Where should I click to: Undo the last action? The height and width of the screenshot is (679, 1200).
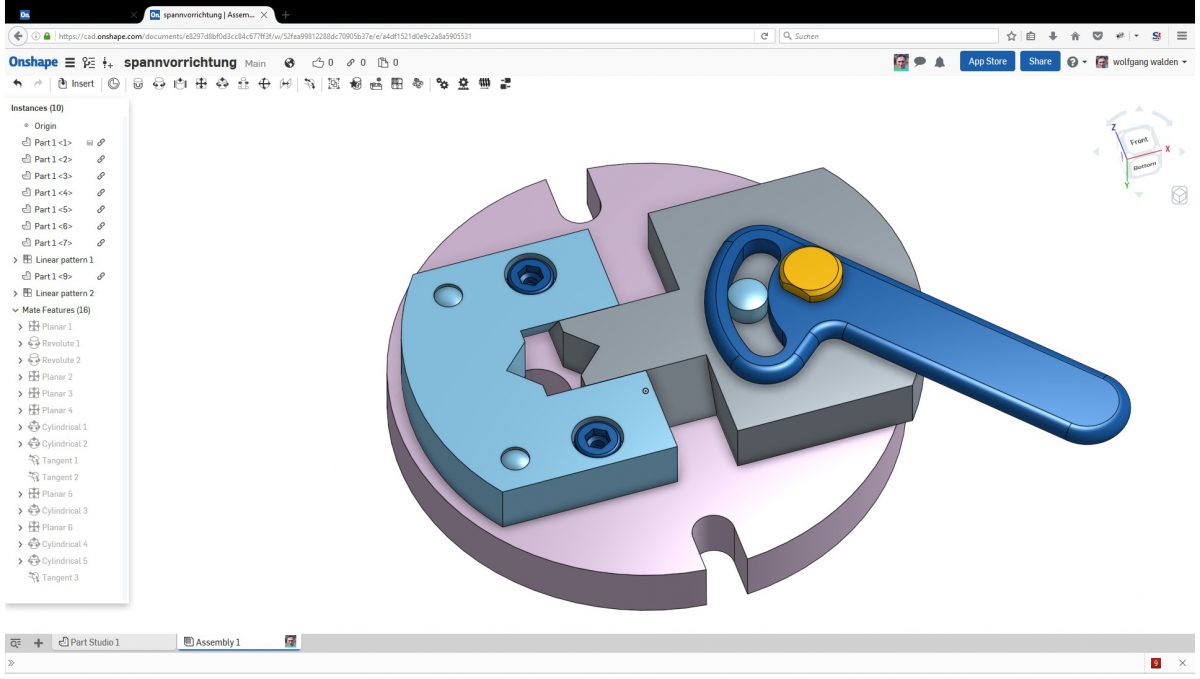[x=16, y=83]
